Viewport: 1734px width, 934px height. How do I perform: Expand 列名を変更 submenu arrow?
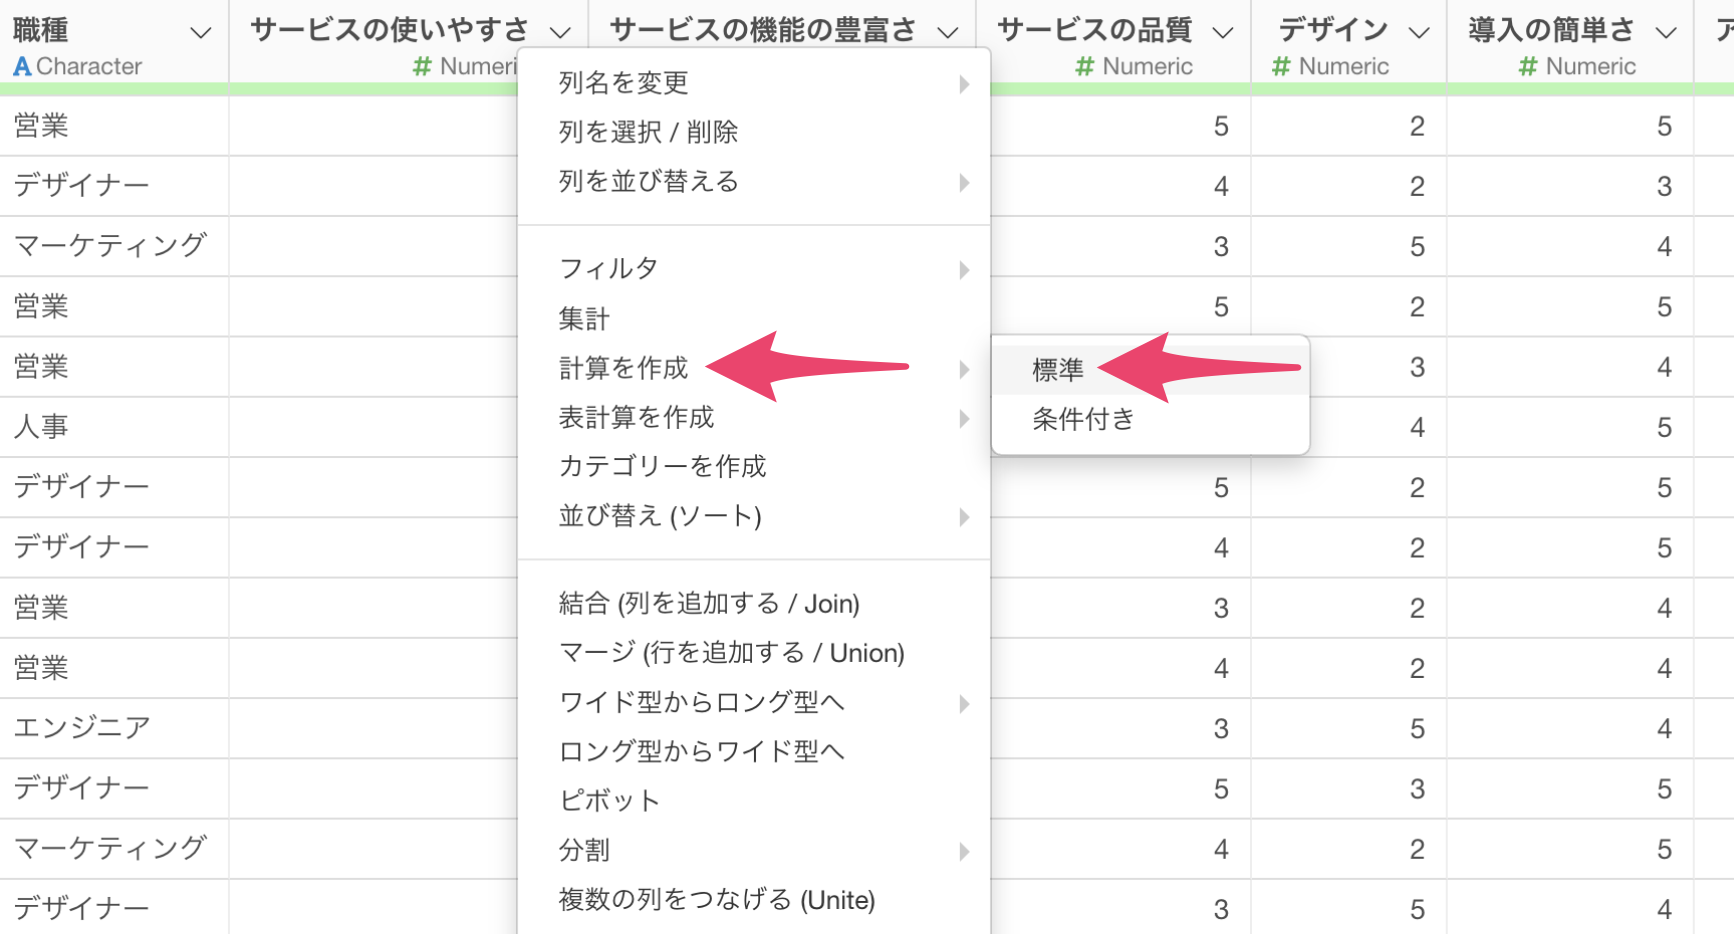coord(963,84)
